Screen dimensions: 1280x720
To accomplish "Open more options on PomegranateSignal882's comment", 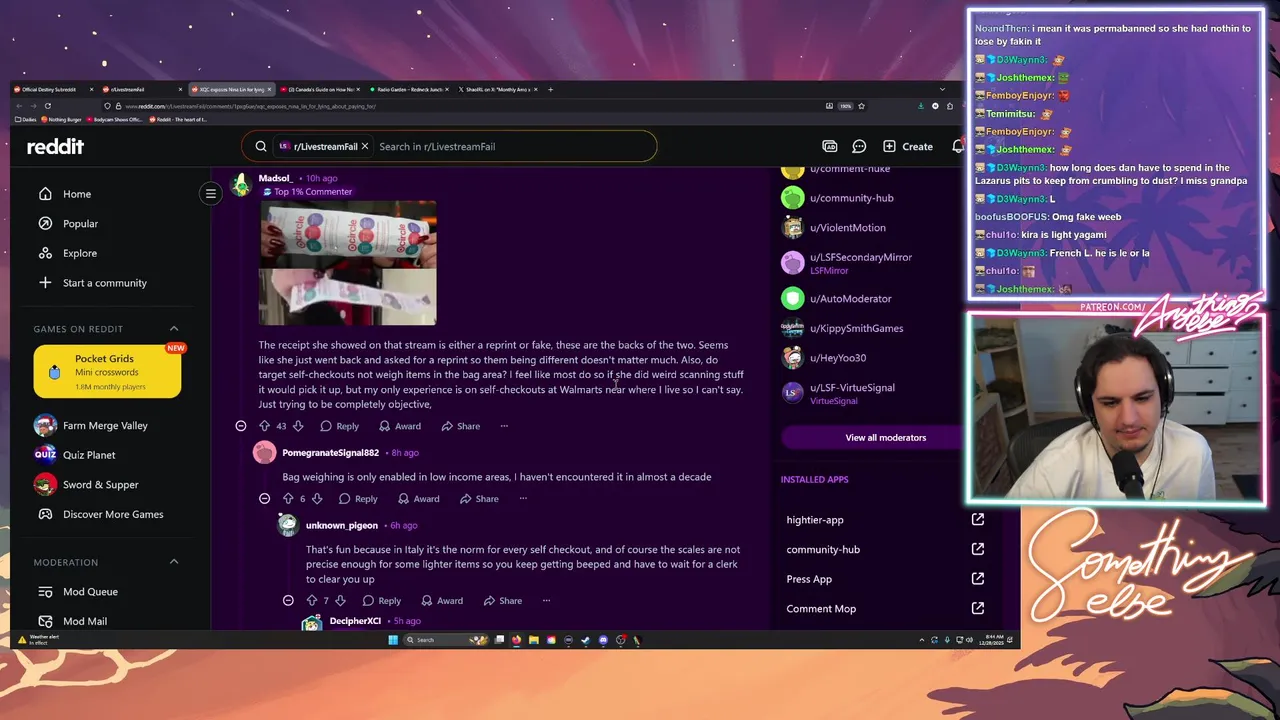I will coord(523,499).
